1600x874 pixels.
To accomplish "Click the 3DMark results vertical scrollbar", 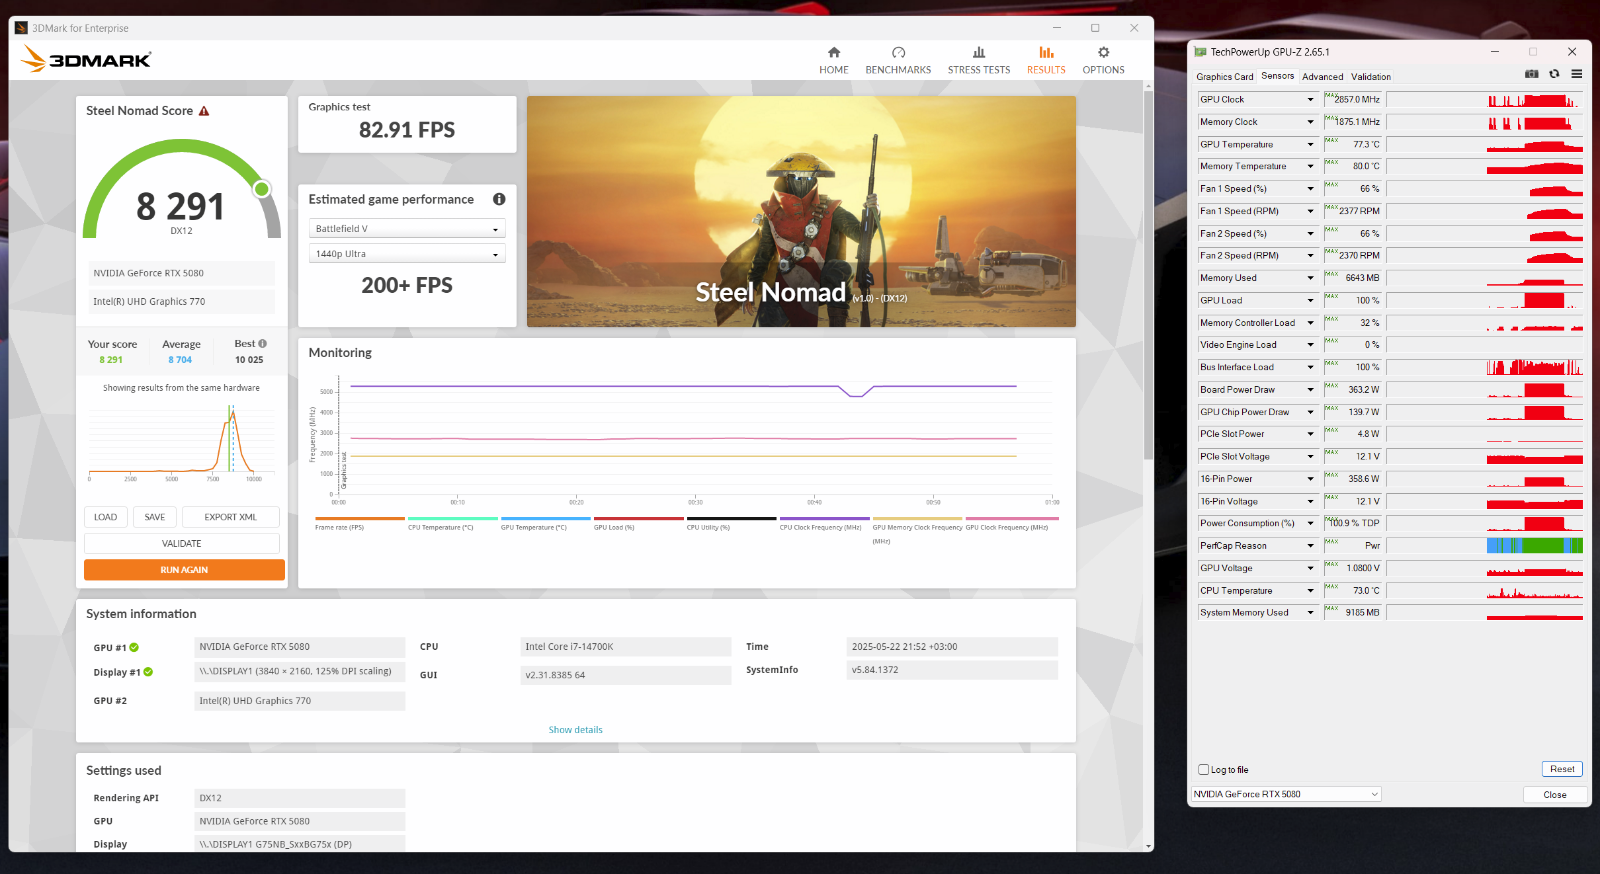I will [1148, 300].
